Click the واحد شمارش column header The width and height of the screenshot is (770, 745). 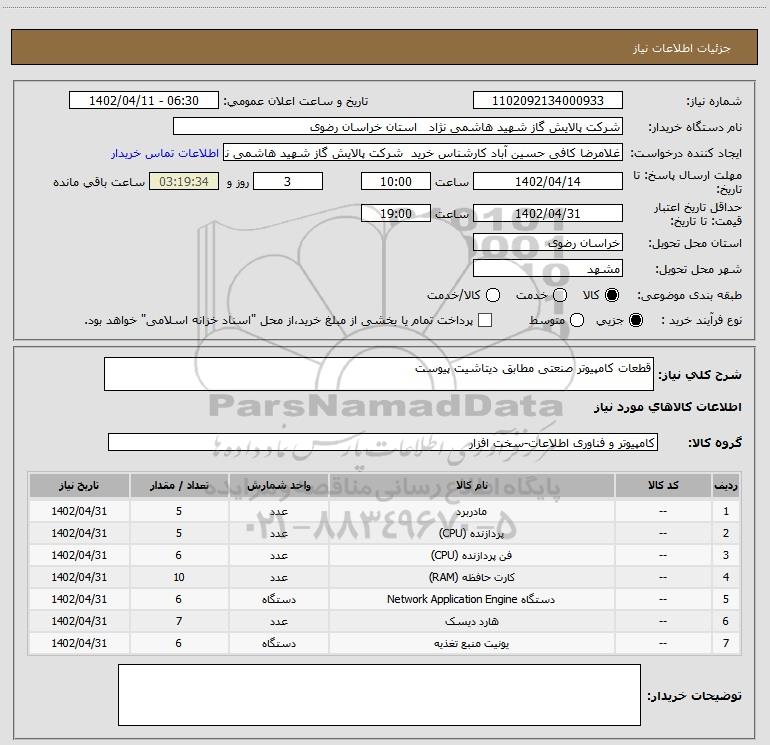pos(278,486)
